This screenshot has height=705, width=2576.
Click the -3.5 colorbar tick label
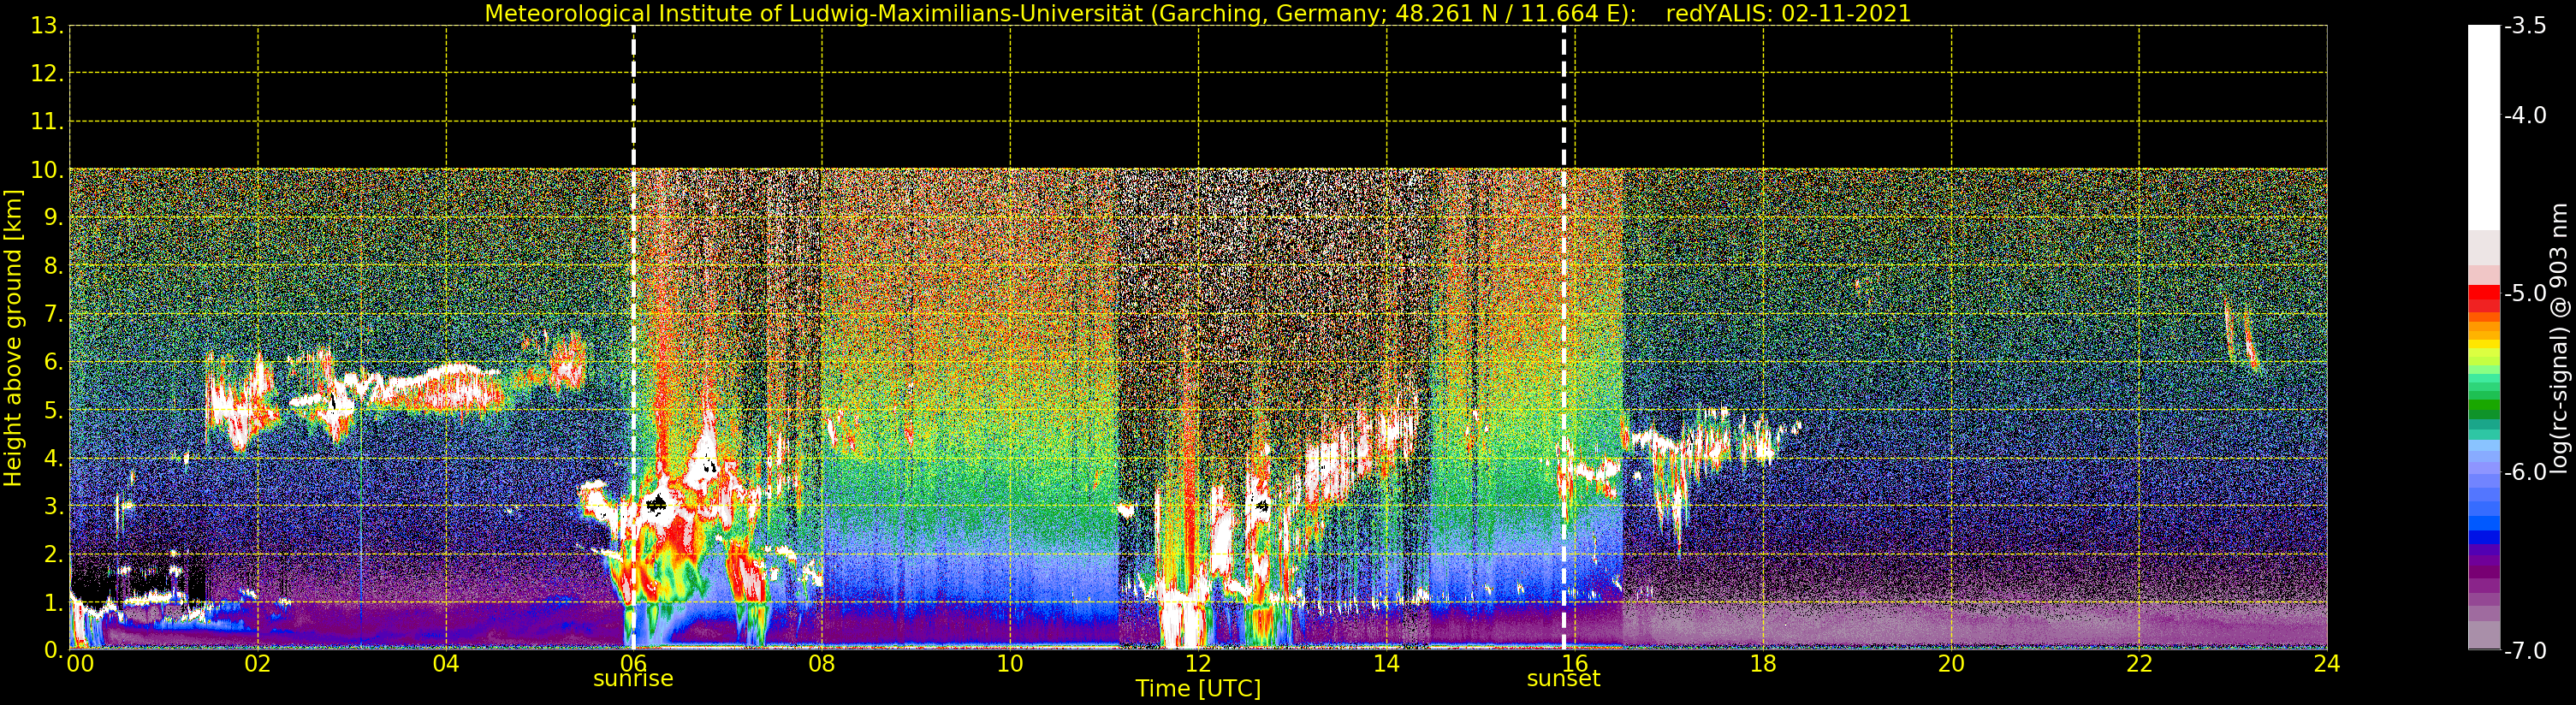pyautogui.click(x=2525, y=26)
